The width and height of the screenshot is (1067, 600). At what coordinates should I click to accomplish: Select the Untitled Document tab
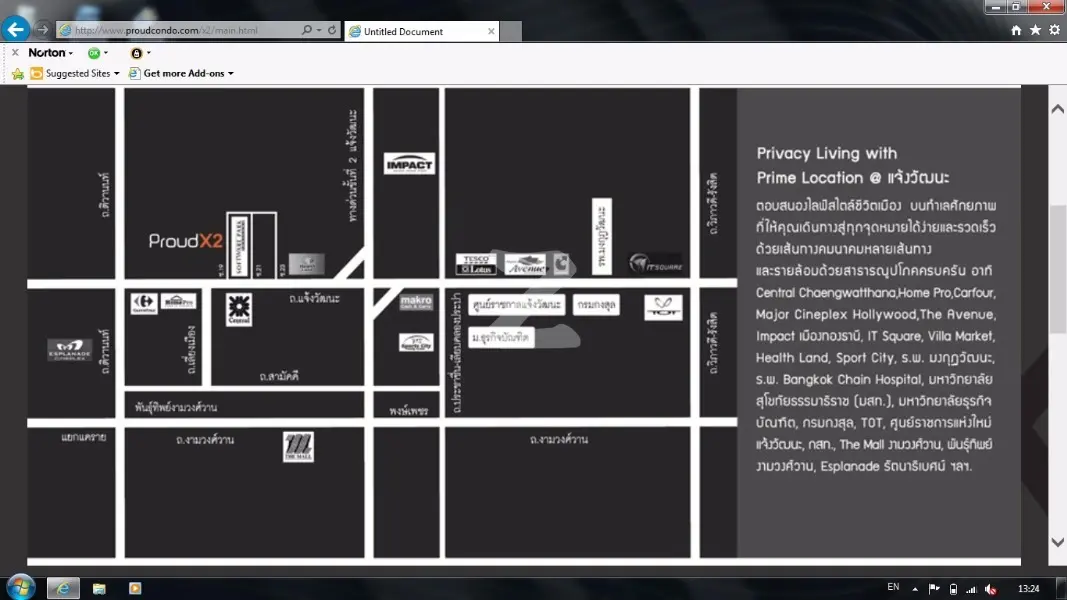[x=422, y=31]
